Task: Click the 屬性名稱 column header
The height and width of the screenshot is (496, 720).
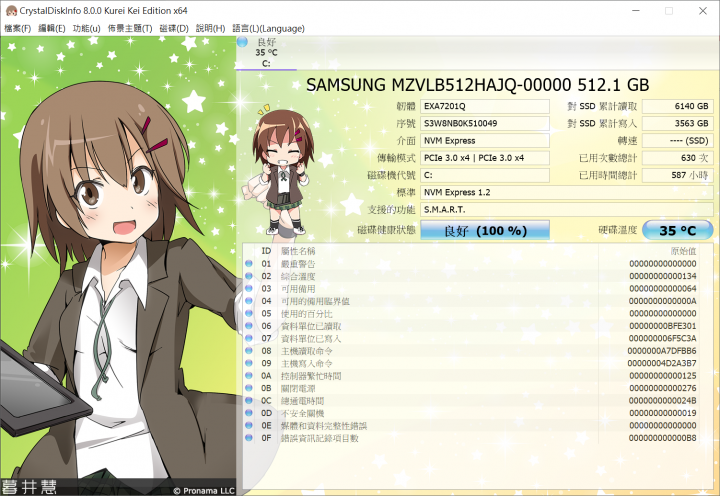Action: [298, 251]
